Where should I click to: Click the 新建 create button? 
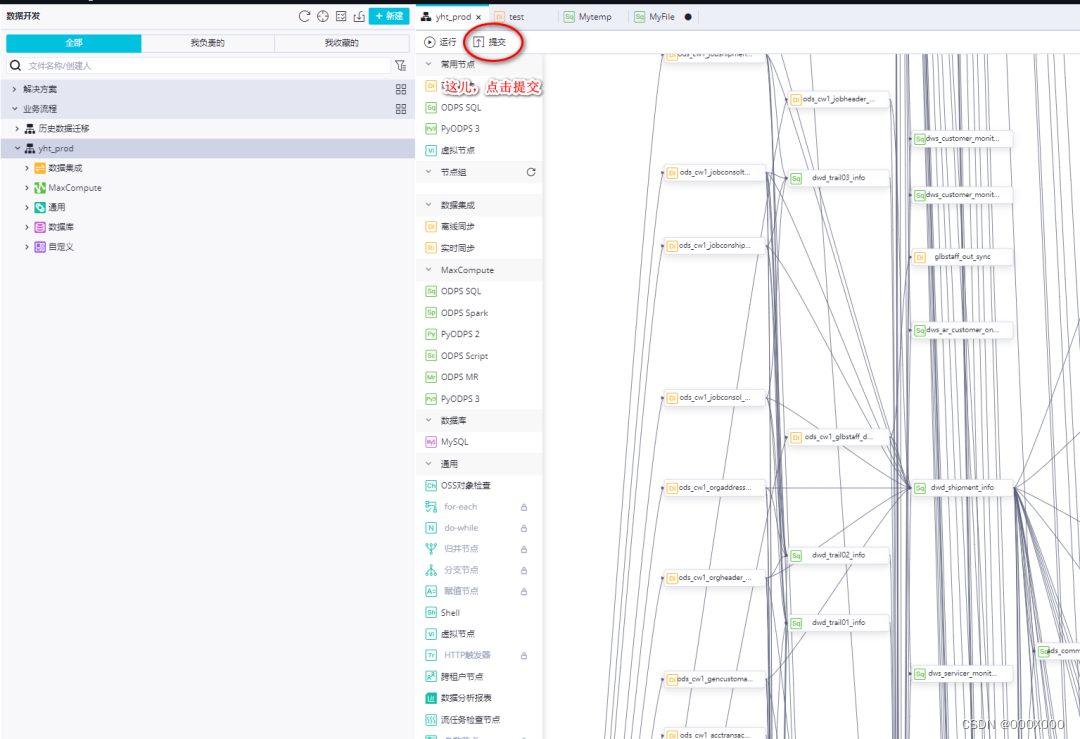click(x=389, y=16)
